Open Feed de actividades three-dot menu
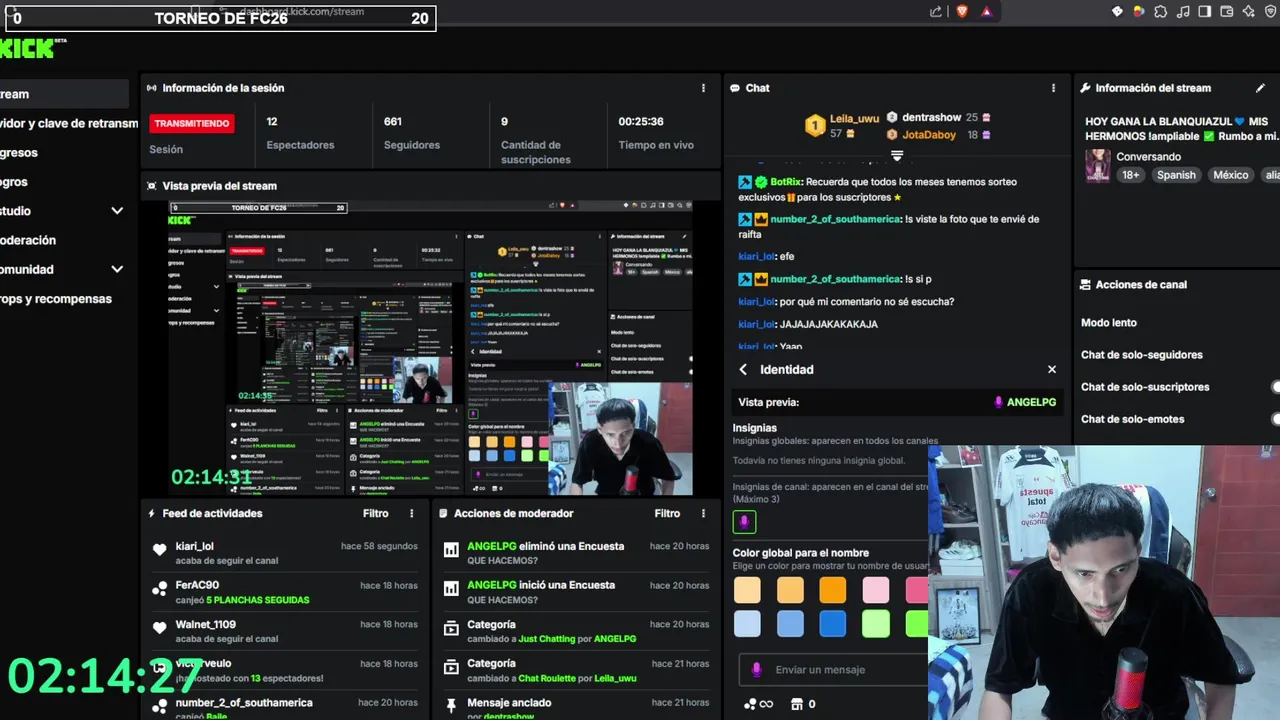The width and height of the screenshot is (1280, 720). (411, 513)
